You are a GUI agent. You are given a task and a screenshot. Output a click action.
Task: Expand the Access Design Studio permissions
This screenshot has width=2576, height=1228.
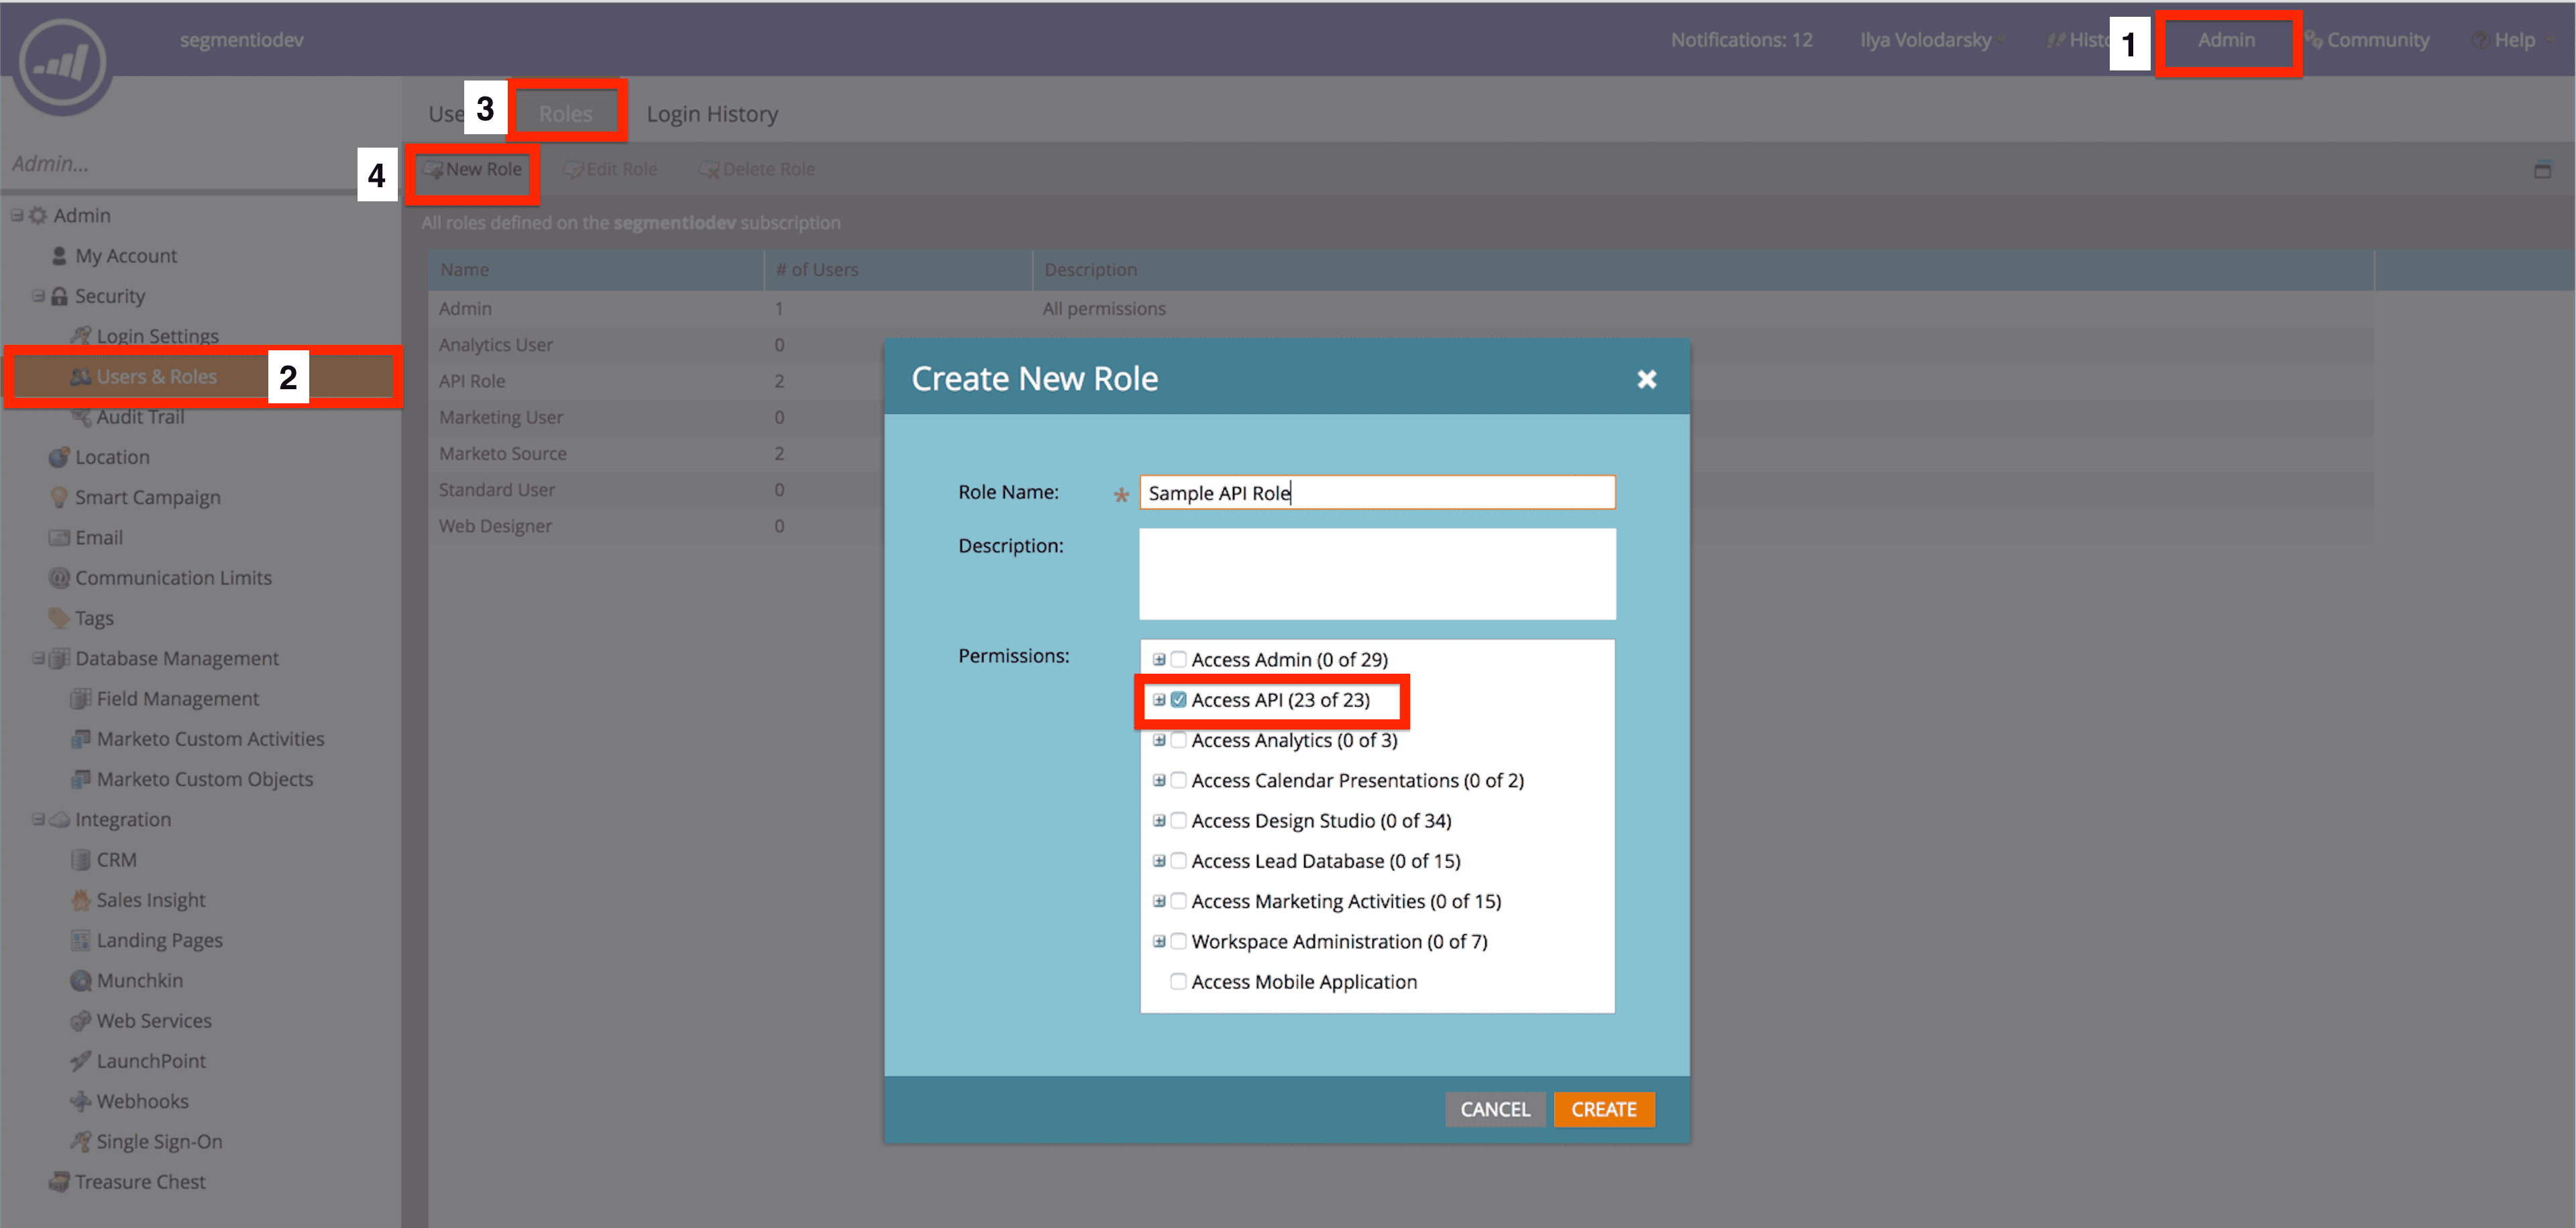(x=1159, y=820)
